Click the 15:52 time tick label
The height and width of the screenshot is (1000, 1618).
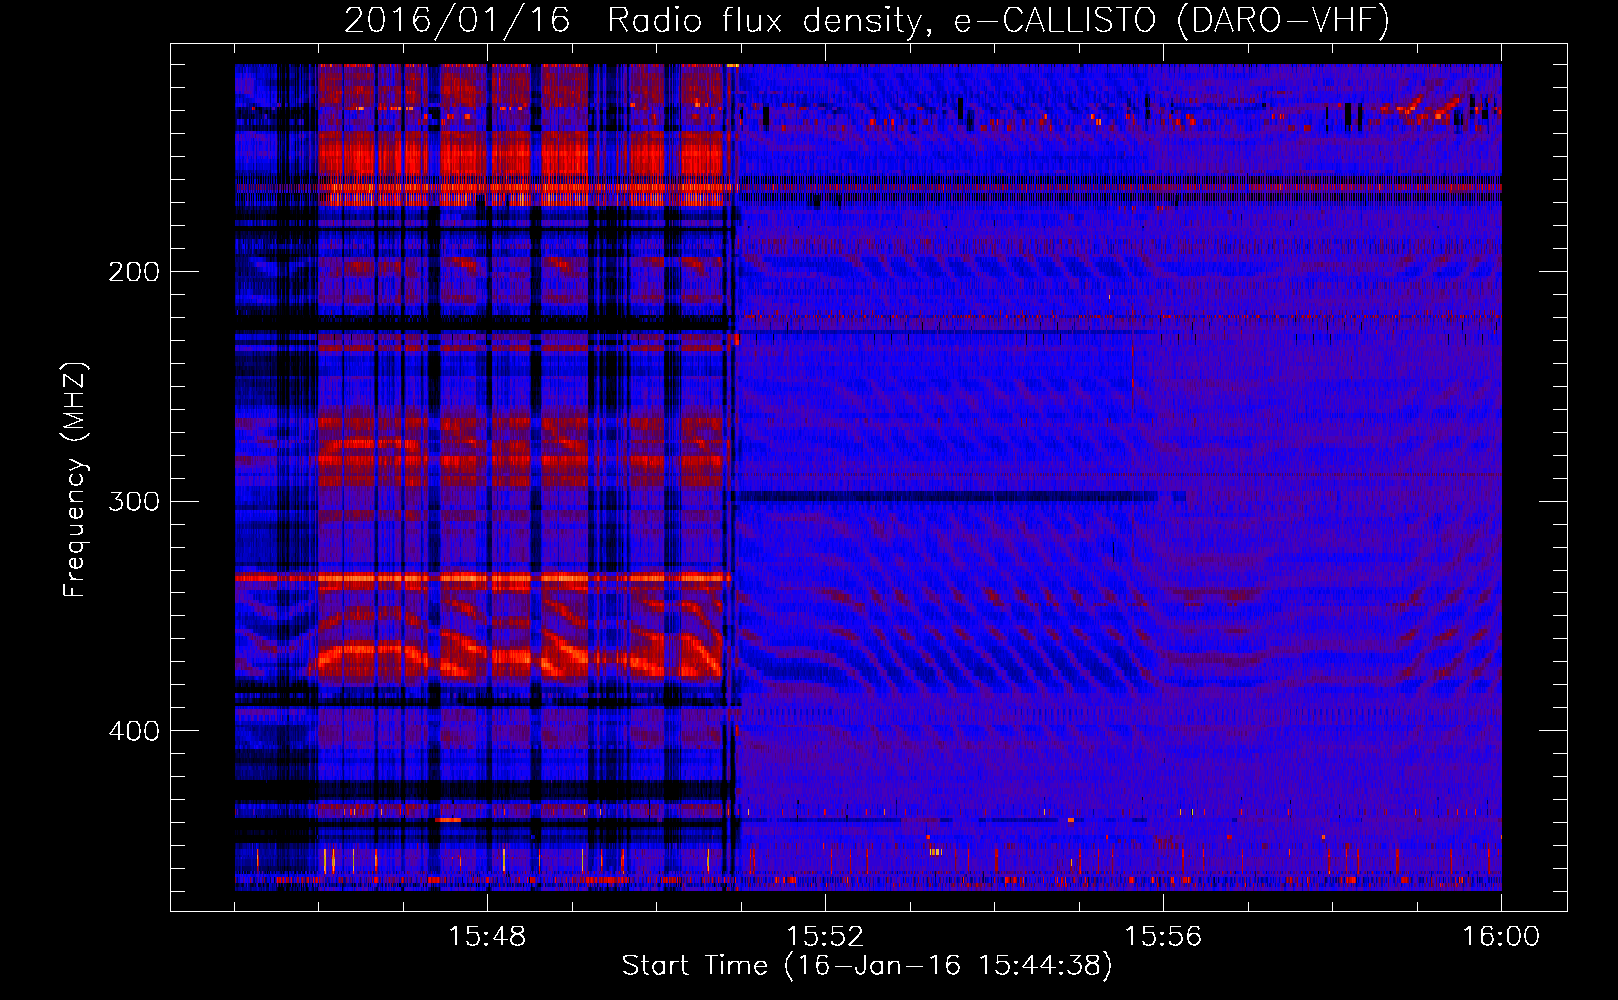click(825, 937)
